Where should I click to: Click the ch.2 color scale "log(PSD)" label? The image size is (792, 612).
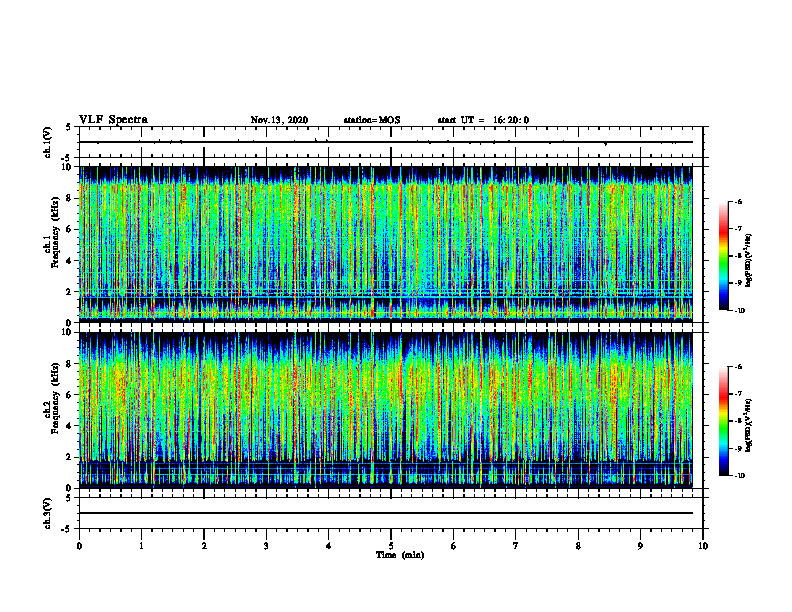coord(749,426)
